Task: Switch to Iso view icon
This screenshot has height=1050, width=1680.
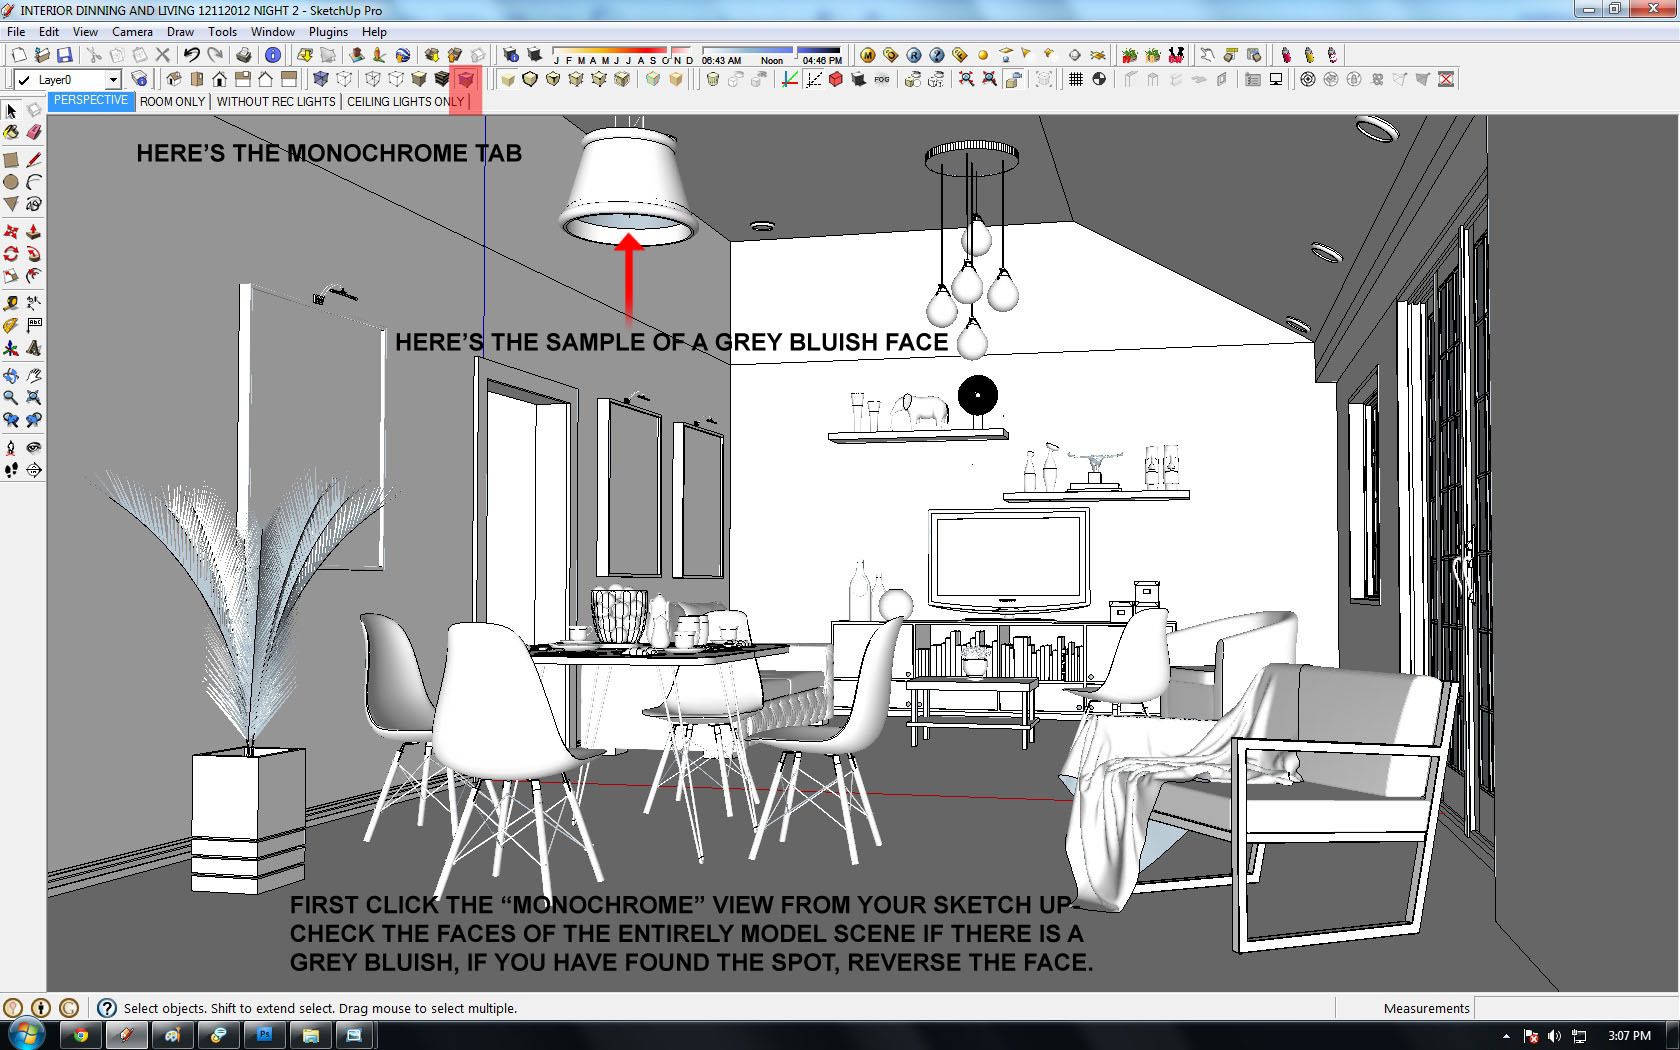Action: (174, 79)
